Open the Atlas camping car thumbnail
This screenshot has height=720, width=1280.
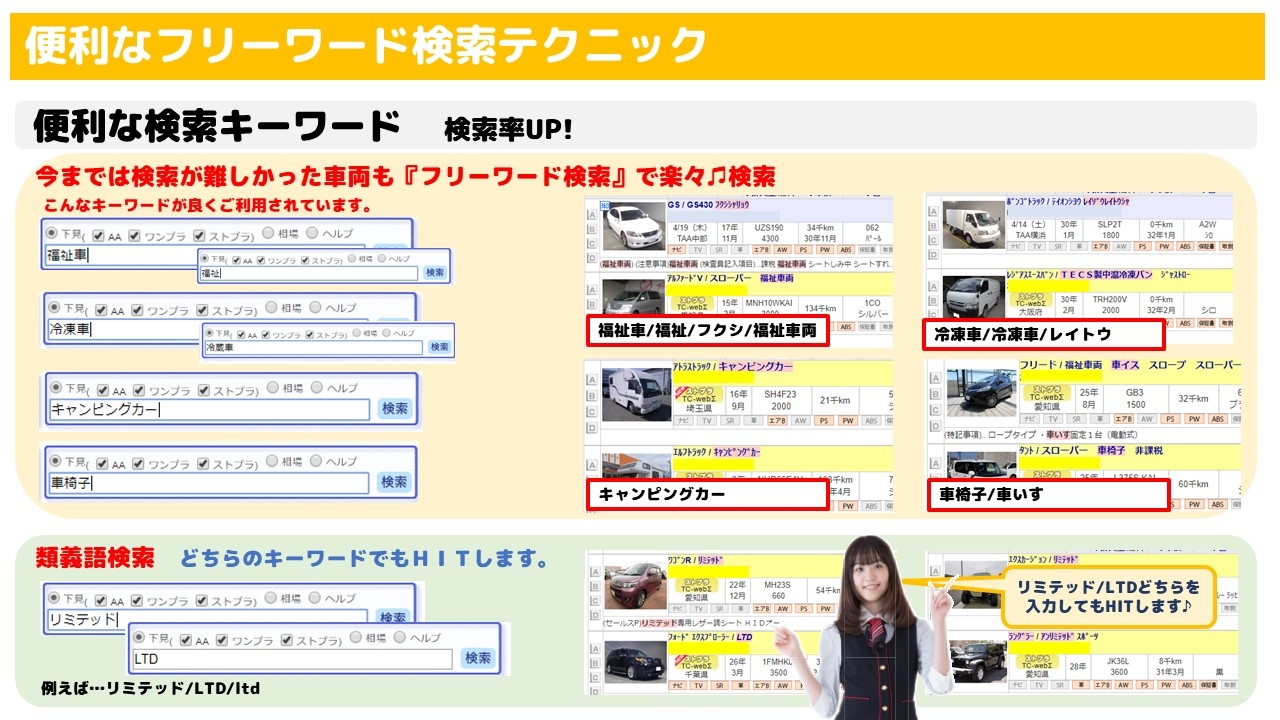point(638,394)
